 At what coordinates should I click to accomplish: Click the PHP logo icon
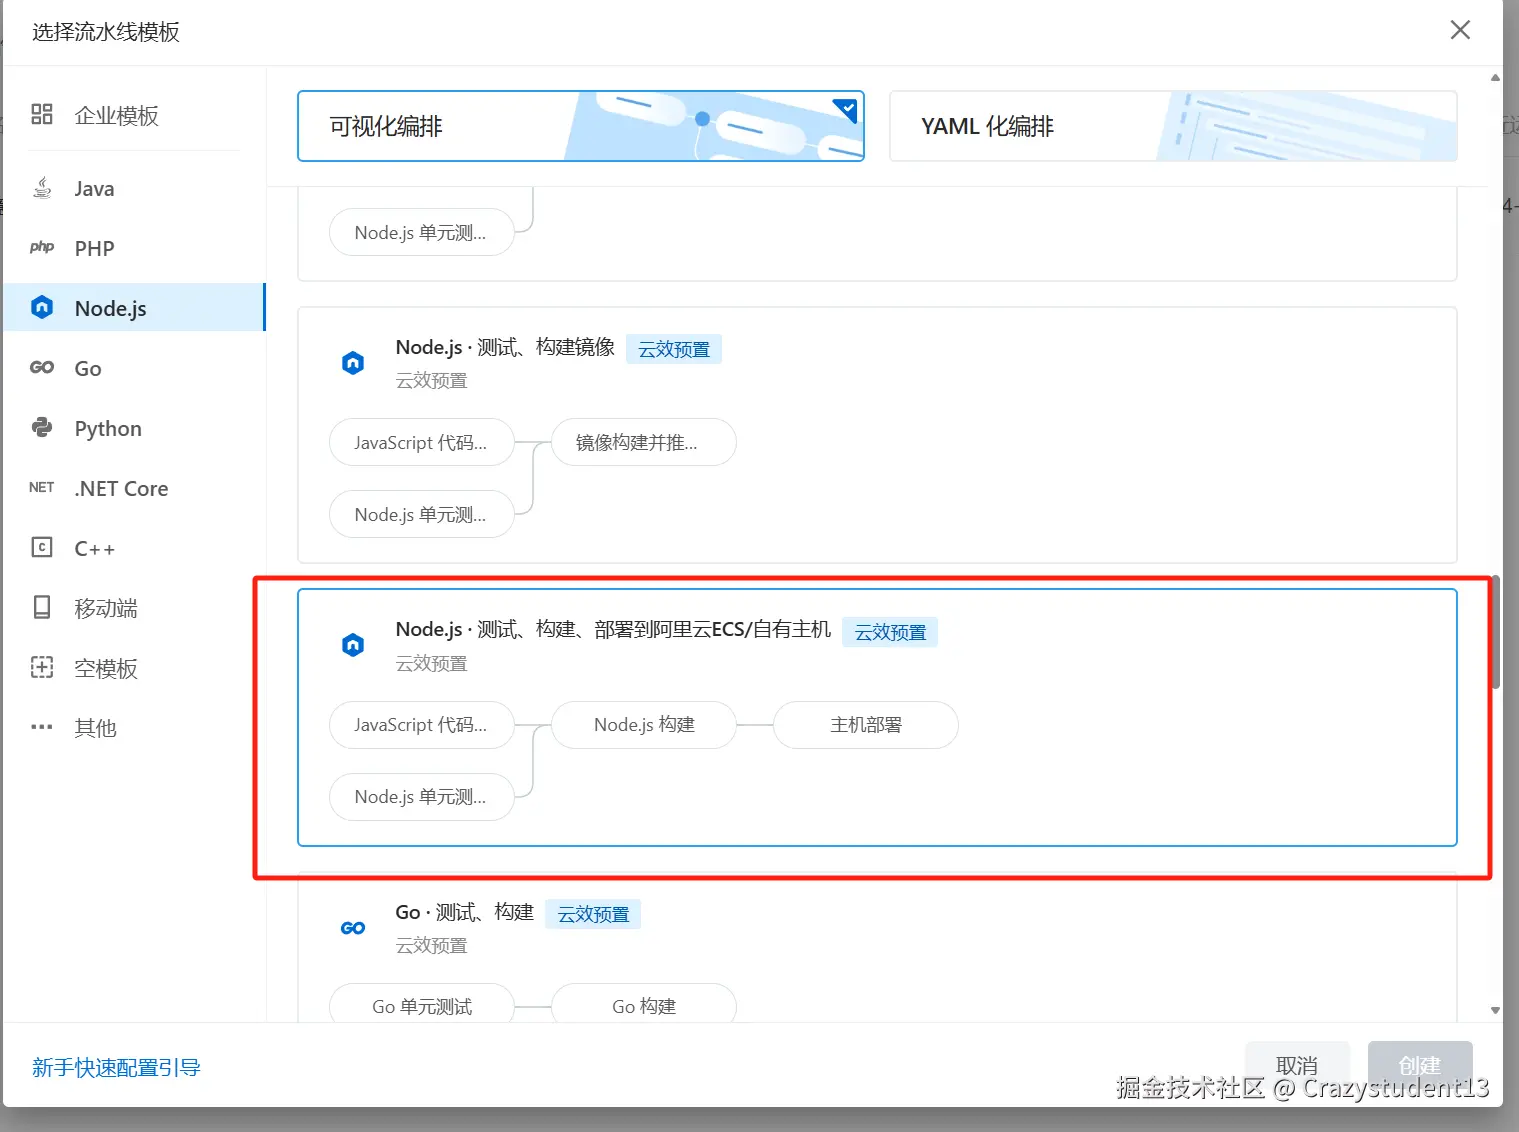click(42, 247)
